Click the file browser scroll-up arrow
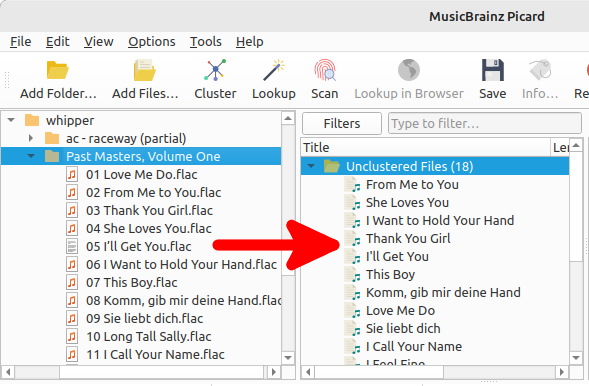The image size is (589, 386). pyautogui.click(x=288, y=119)
